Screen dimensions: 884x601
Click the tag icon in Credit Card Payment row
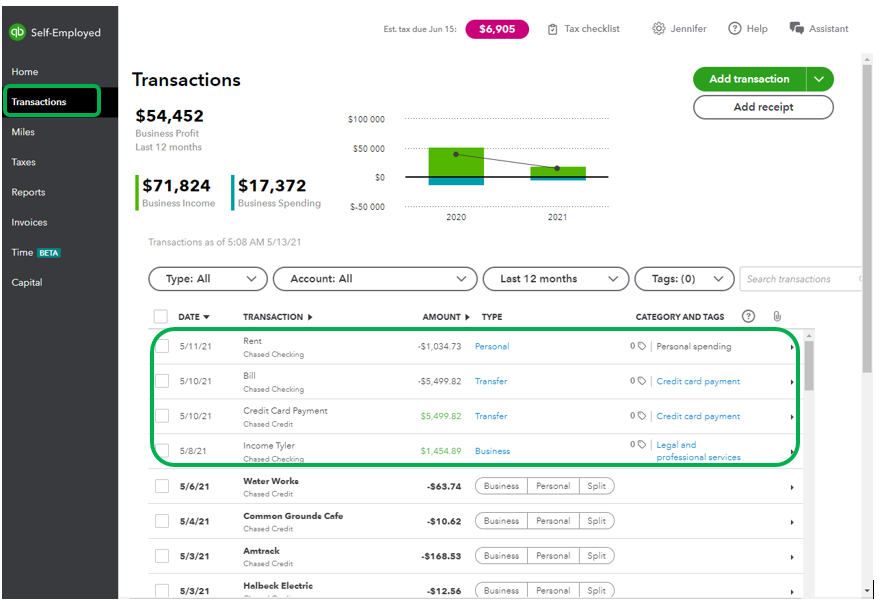click(641, 416)
